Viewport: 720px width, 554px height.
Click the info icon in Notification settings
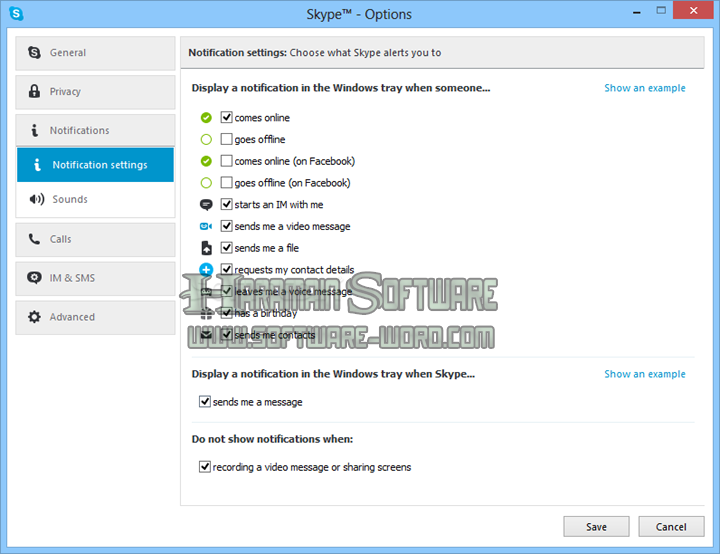(x=37, y=164)
